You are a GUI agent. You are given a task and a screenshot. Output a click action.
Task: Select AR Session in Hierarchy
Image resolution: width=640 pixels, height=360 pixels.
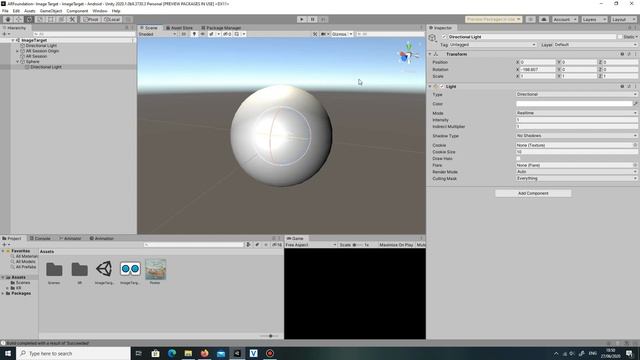click(x=36, y=56)
